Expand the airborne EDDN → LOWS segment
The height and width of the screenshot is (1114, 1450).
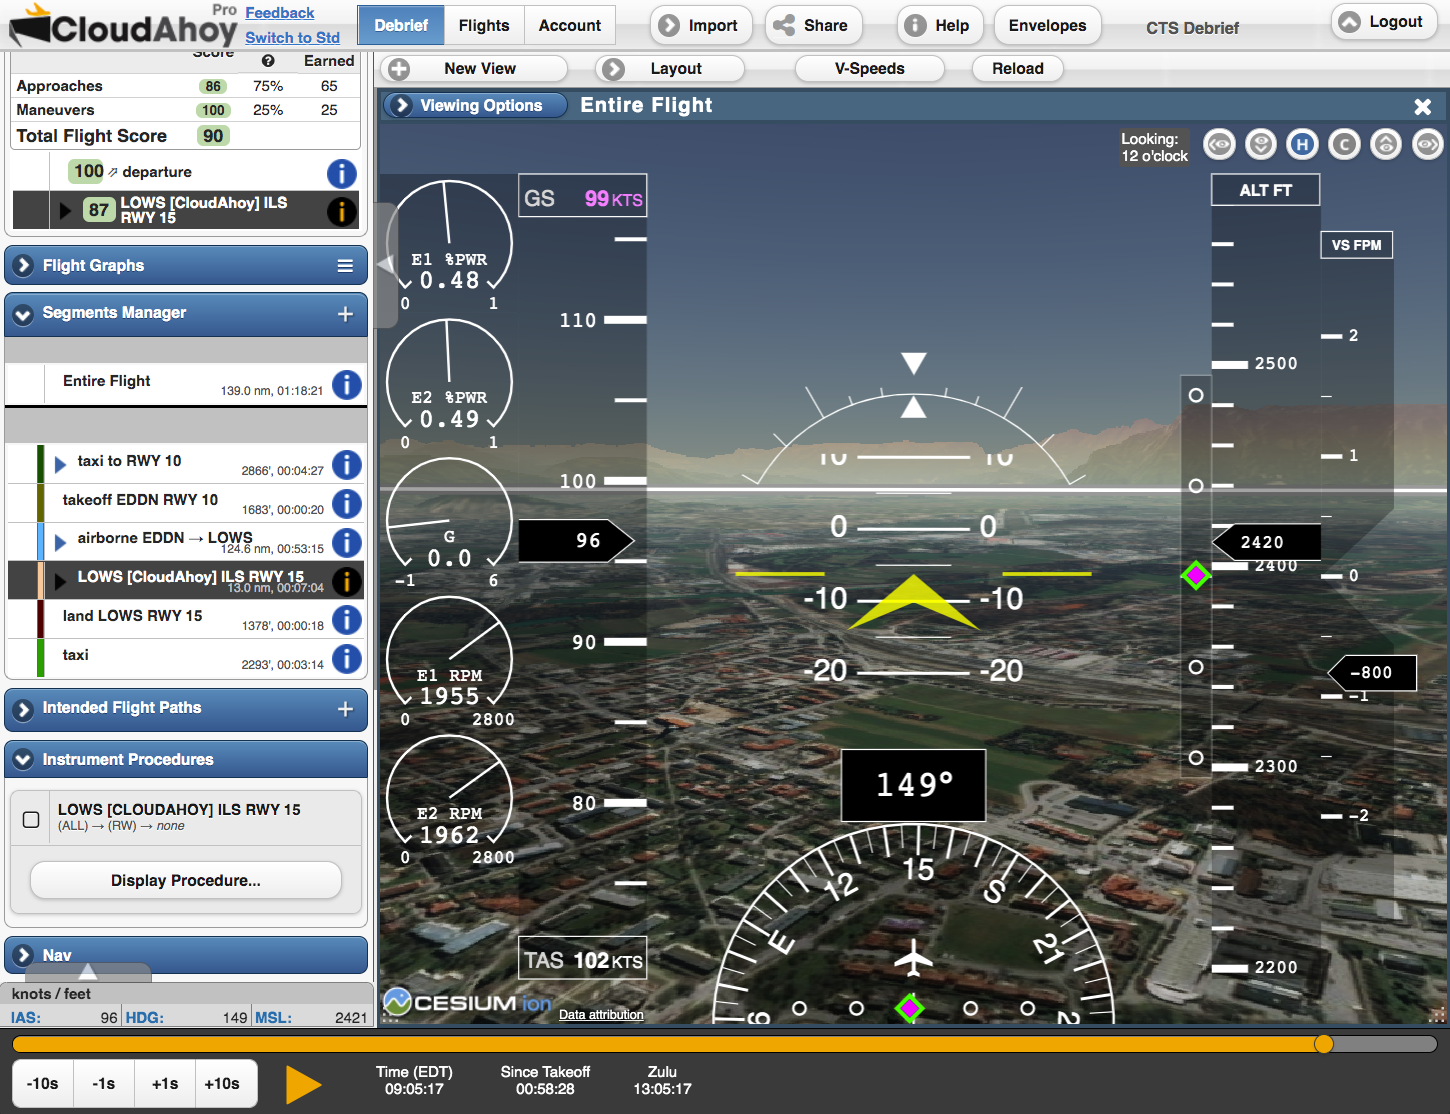pyautogui.click(x=60, y=542)
